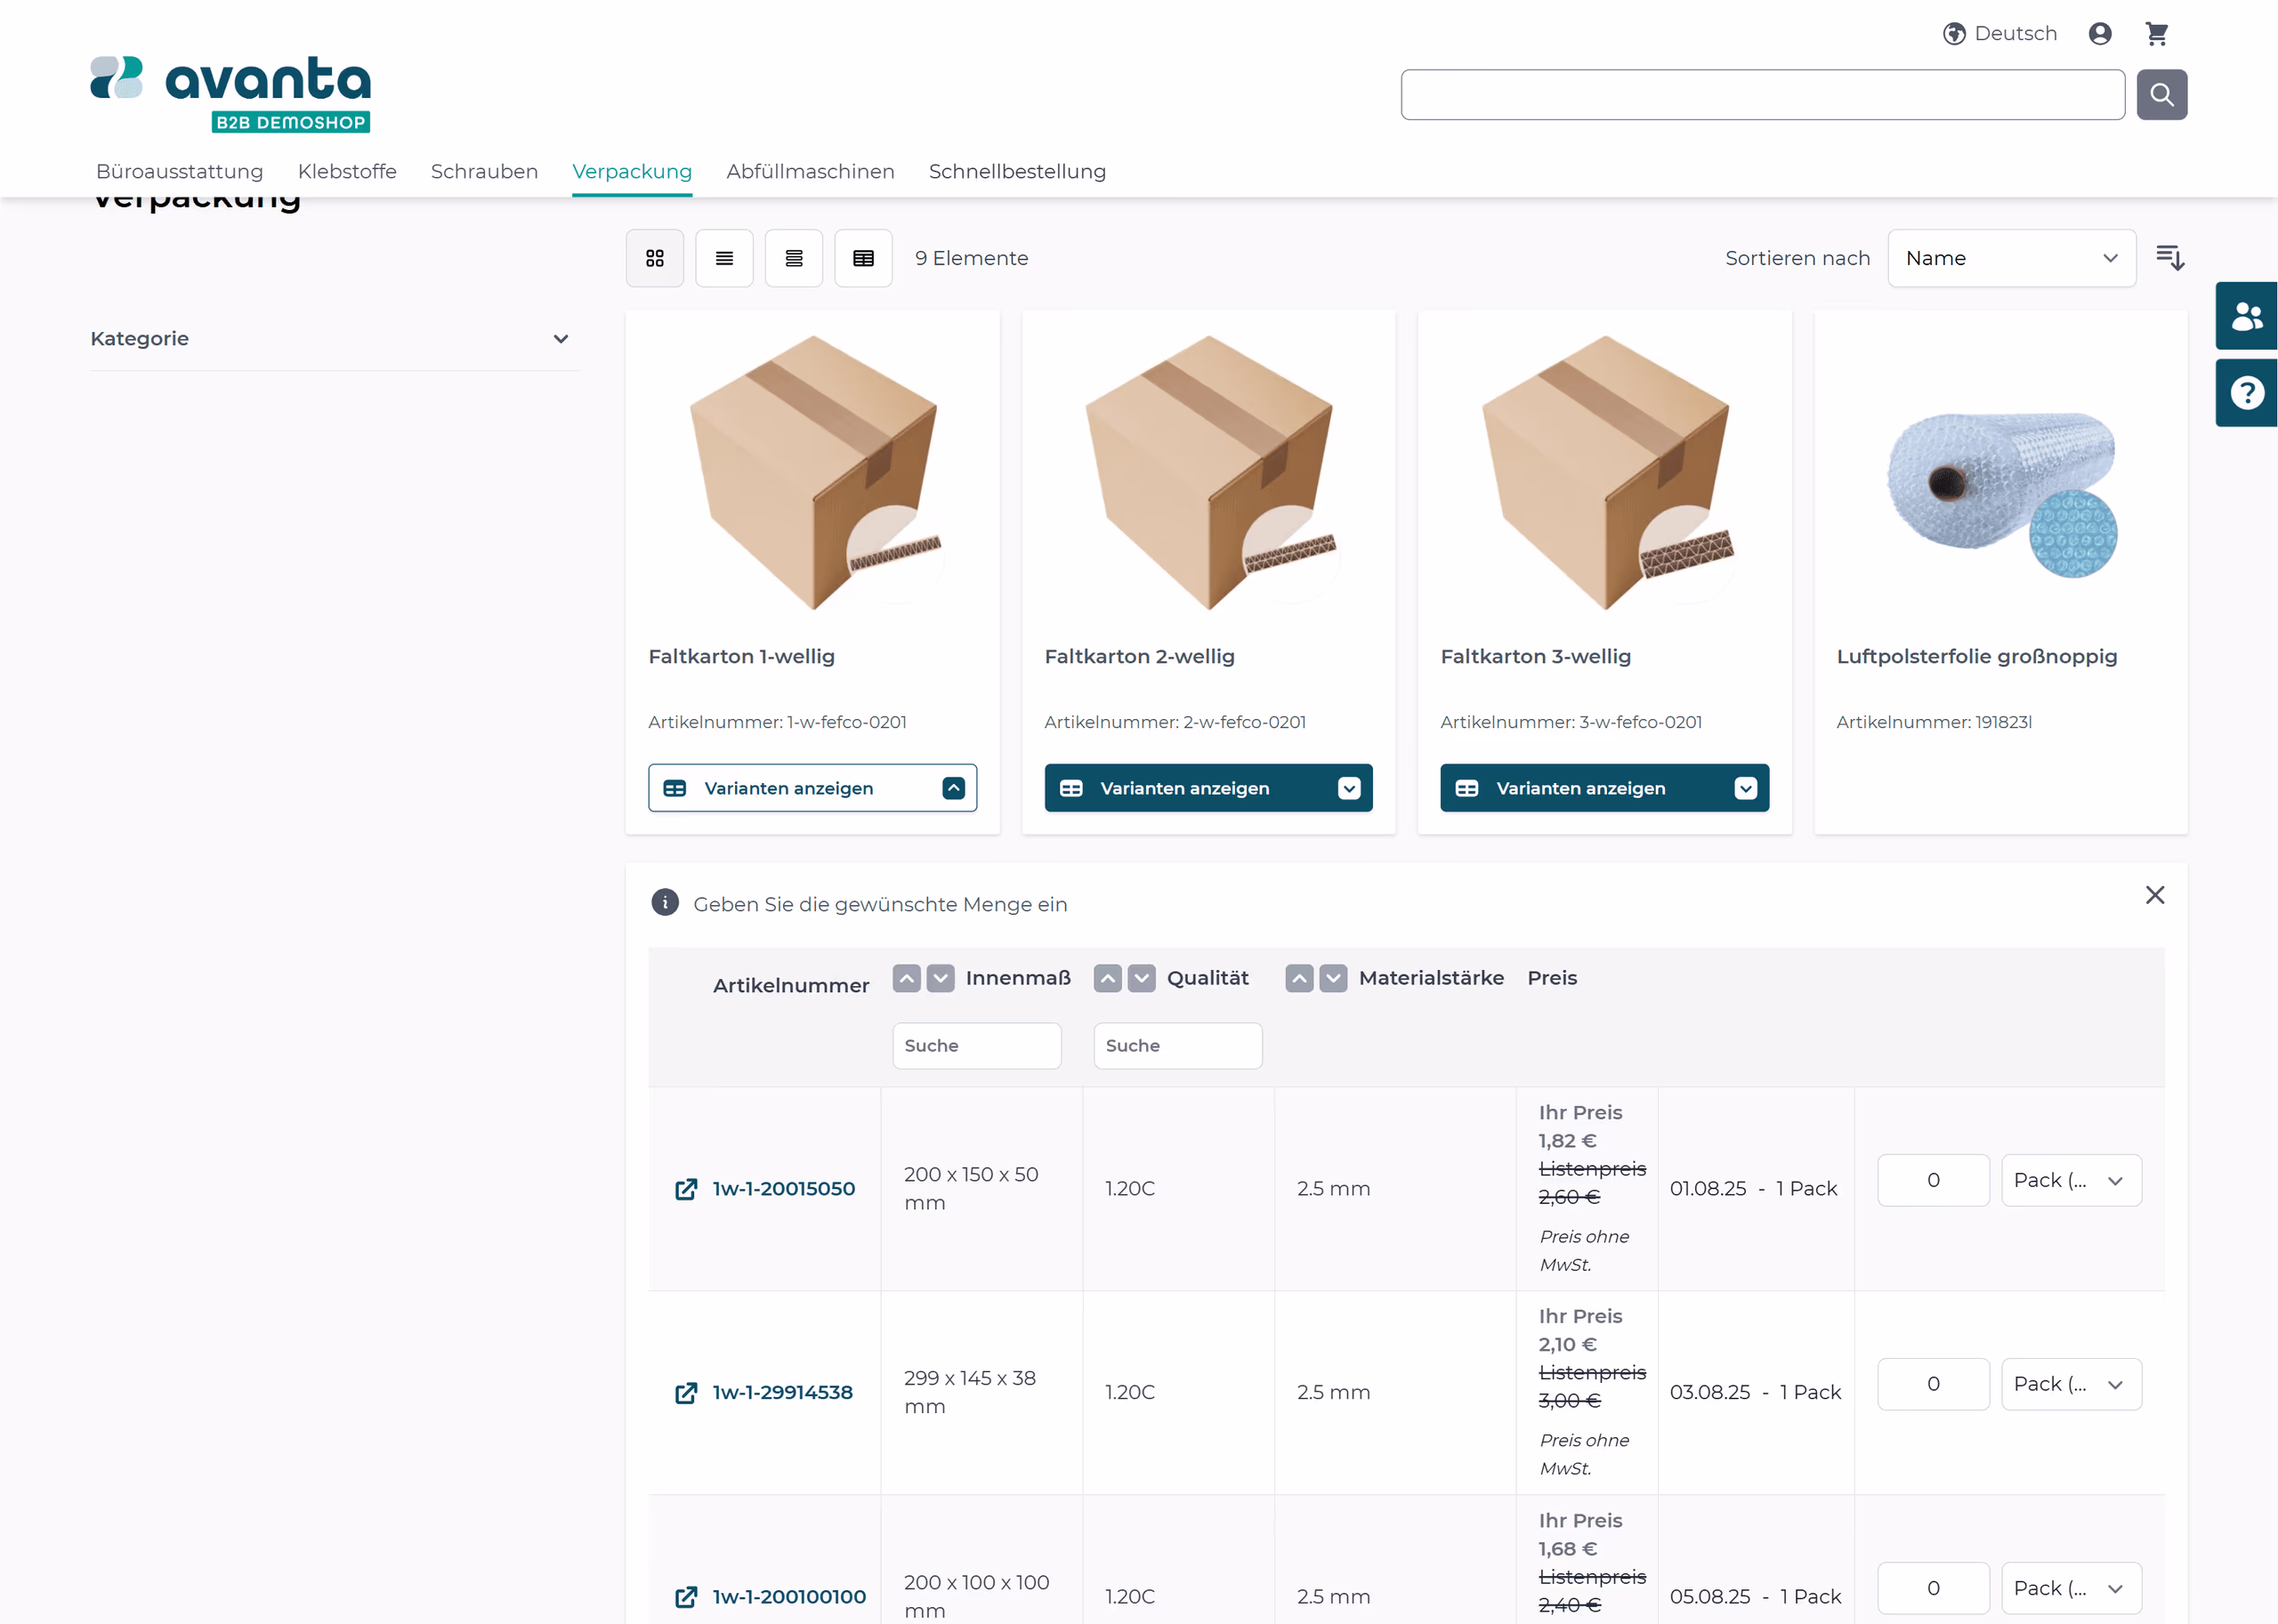This screenshot has width=2278, height=1624.
Task: Collapse variants for Faltkarton 1-wellig
Action: 812,788
